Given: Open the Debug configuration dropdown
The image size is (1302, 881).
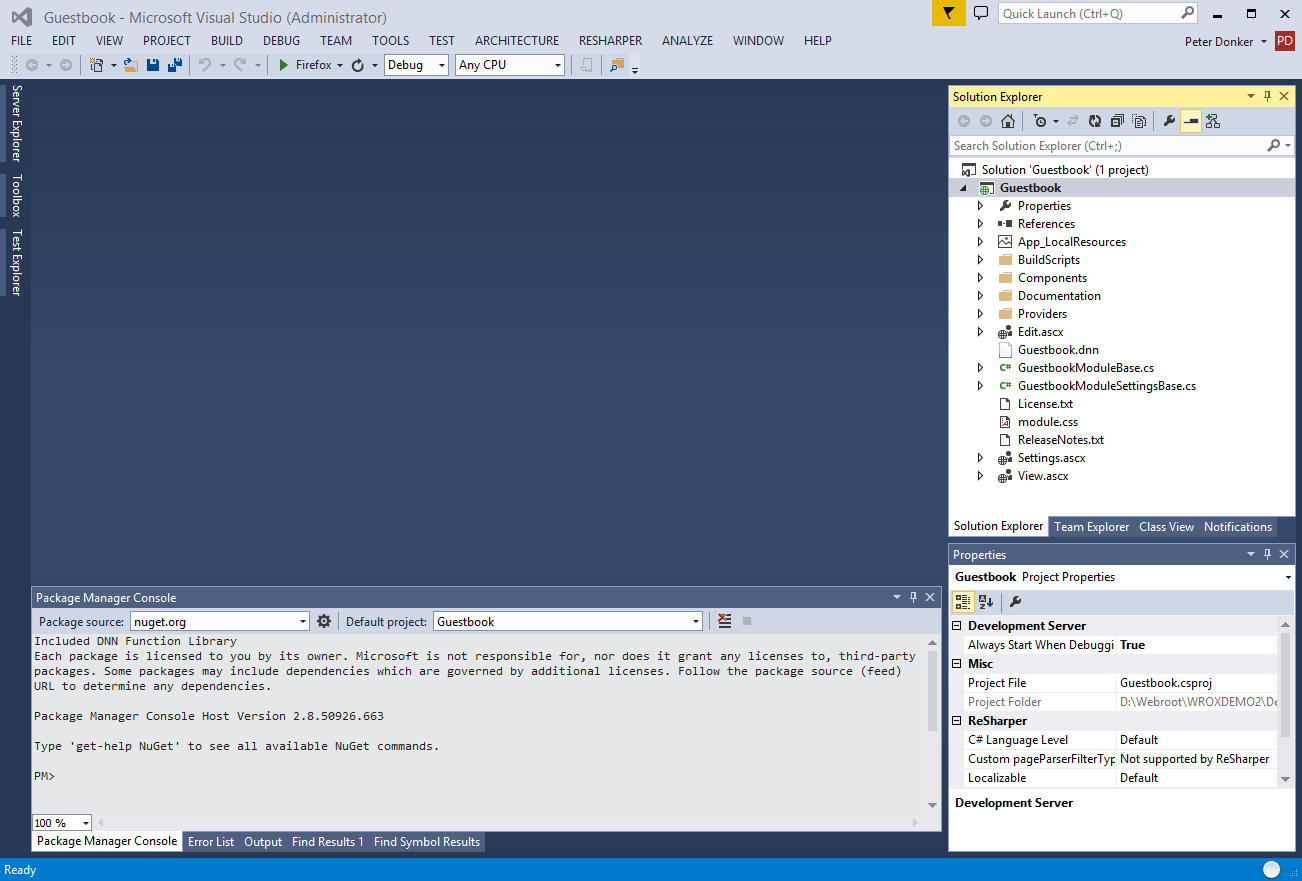Looking at the screenshot, I should tap(416, 65).
